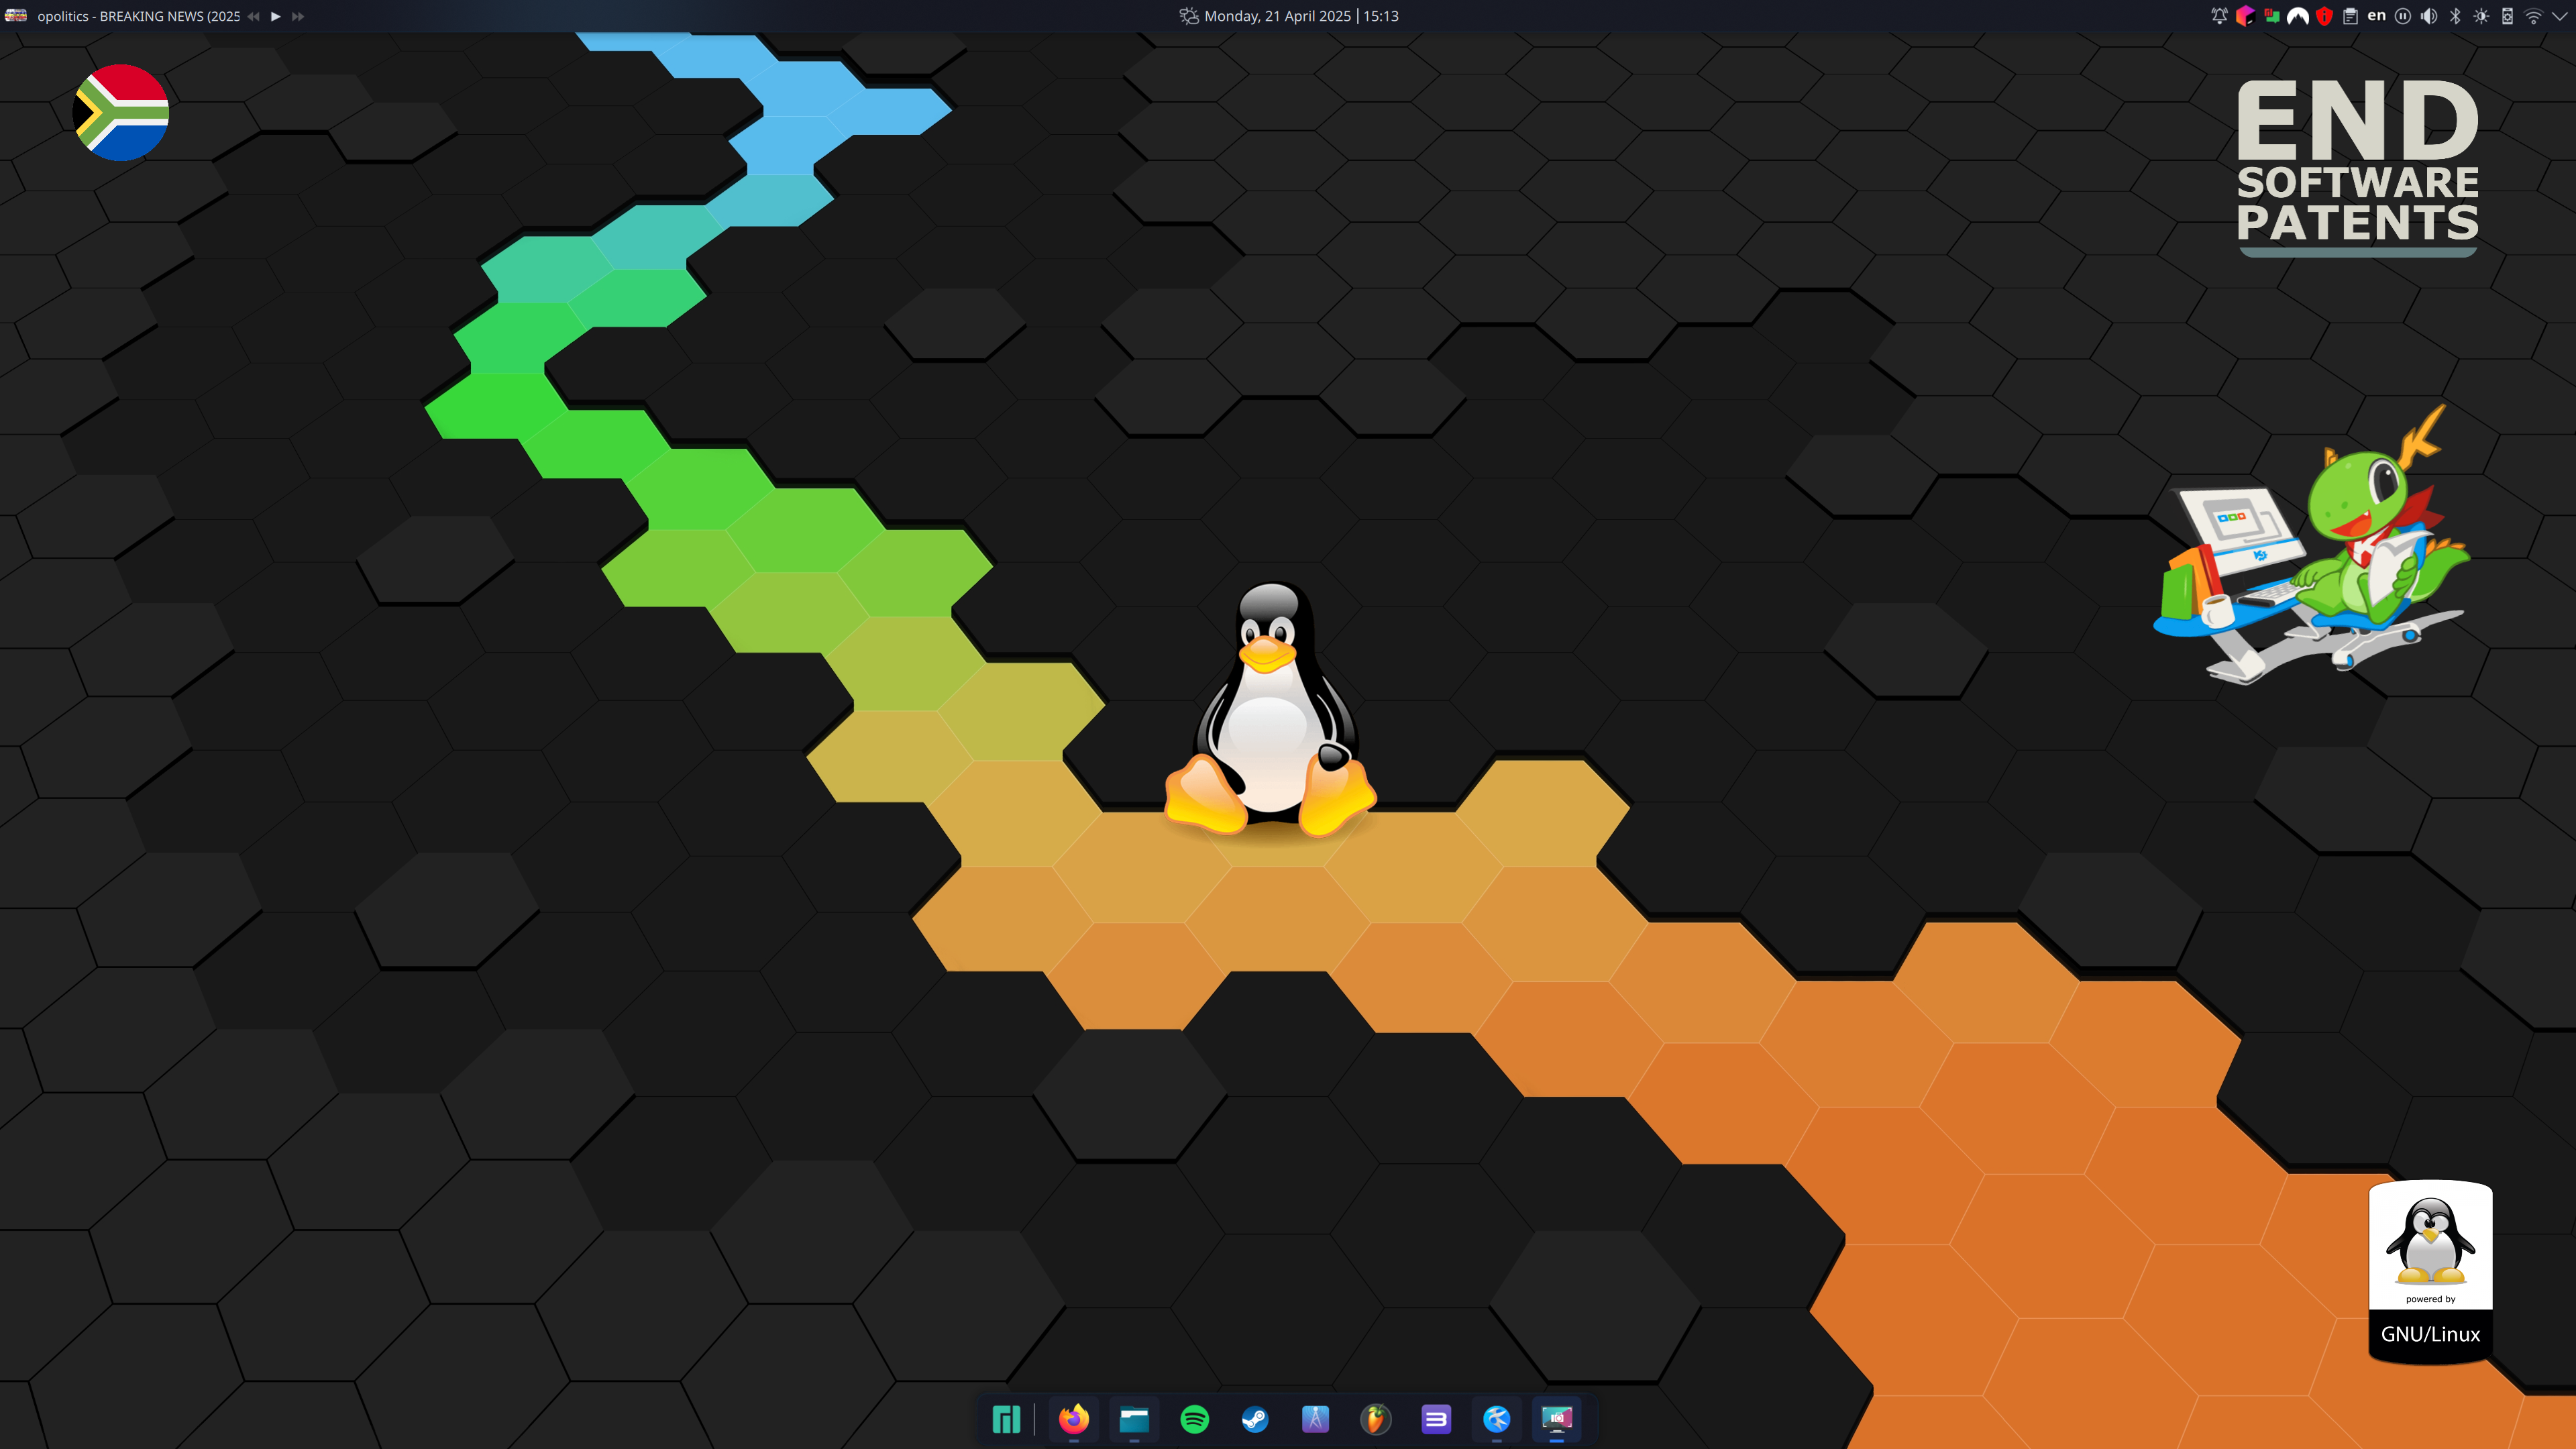
Task: Skip to the previous media track
Action: click(254, 16)
